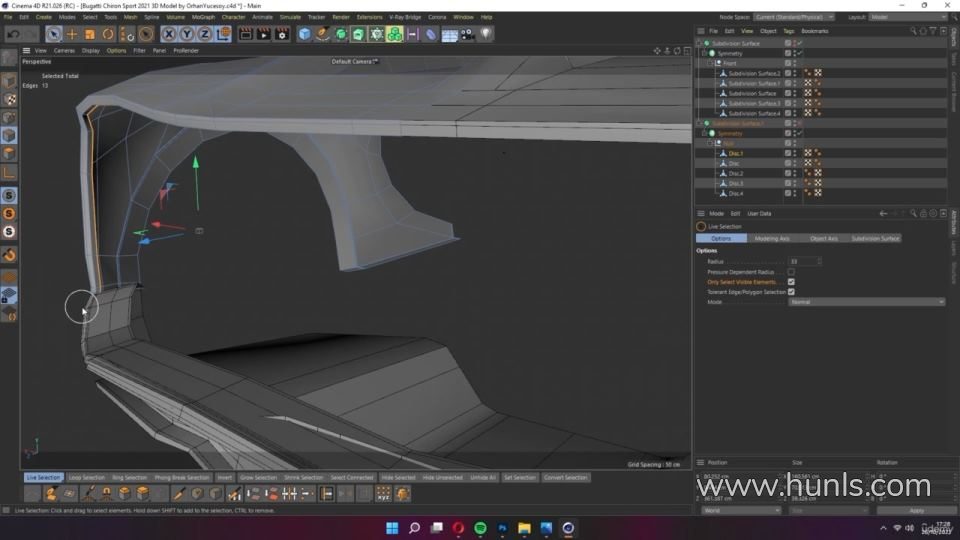Click Set Selection button
Screen dimensions: 960x540
pyautogui.click(x=519, y=478)
